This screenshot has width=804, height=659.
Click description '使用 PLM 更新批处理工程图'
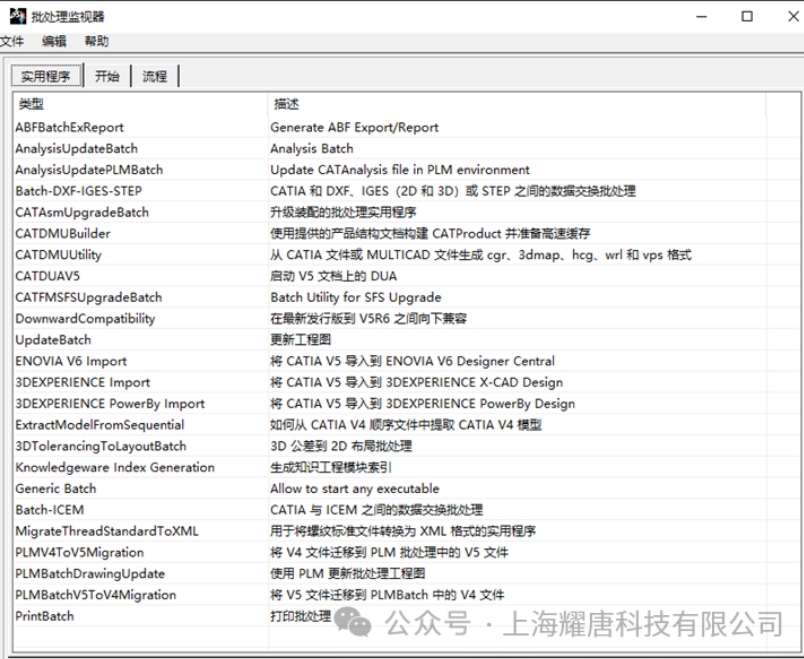[348, 574]
